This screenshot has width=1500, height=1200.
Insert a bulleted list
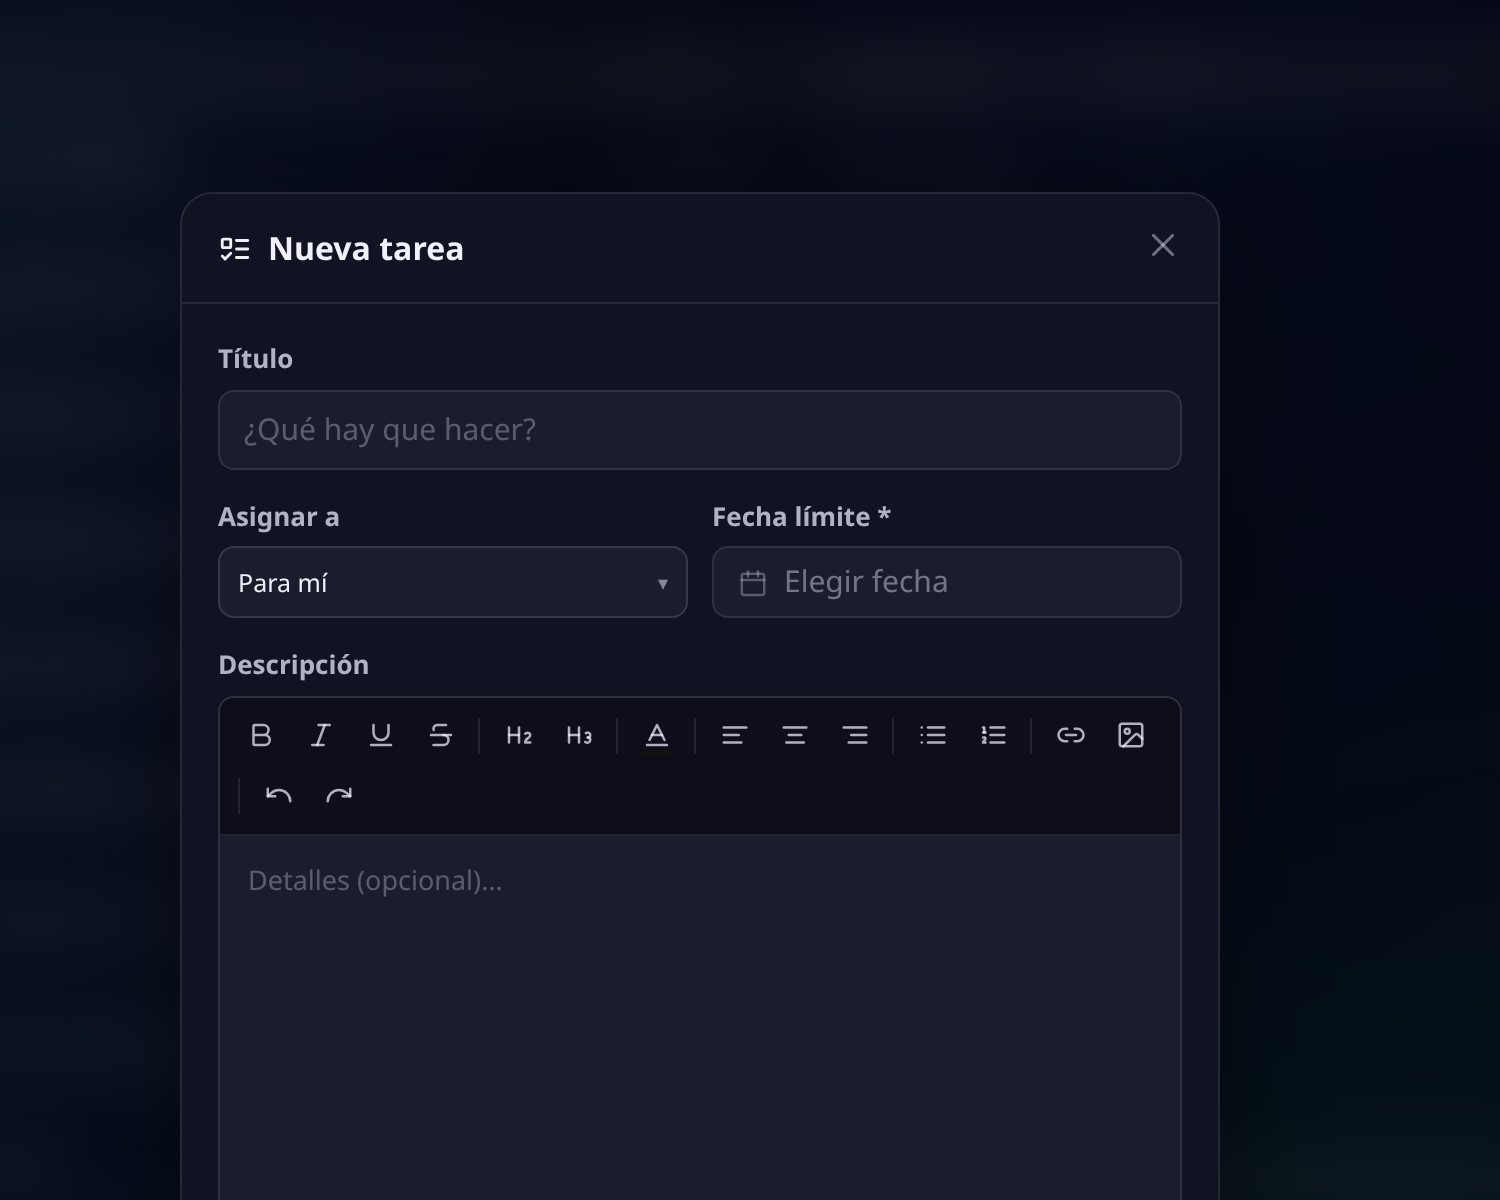933,735
